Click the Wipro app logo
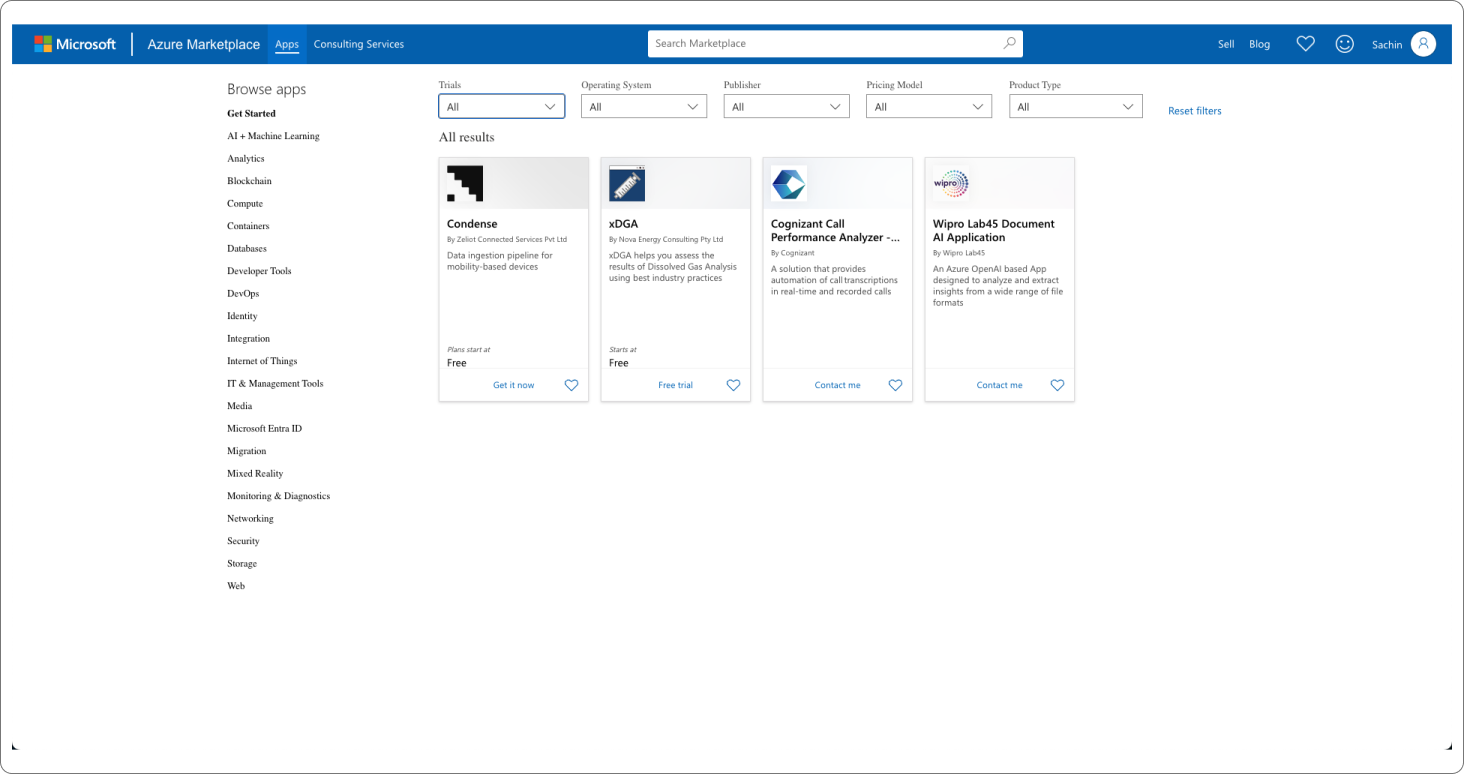The image size is (1464, 774). coord(951,184)
